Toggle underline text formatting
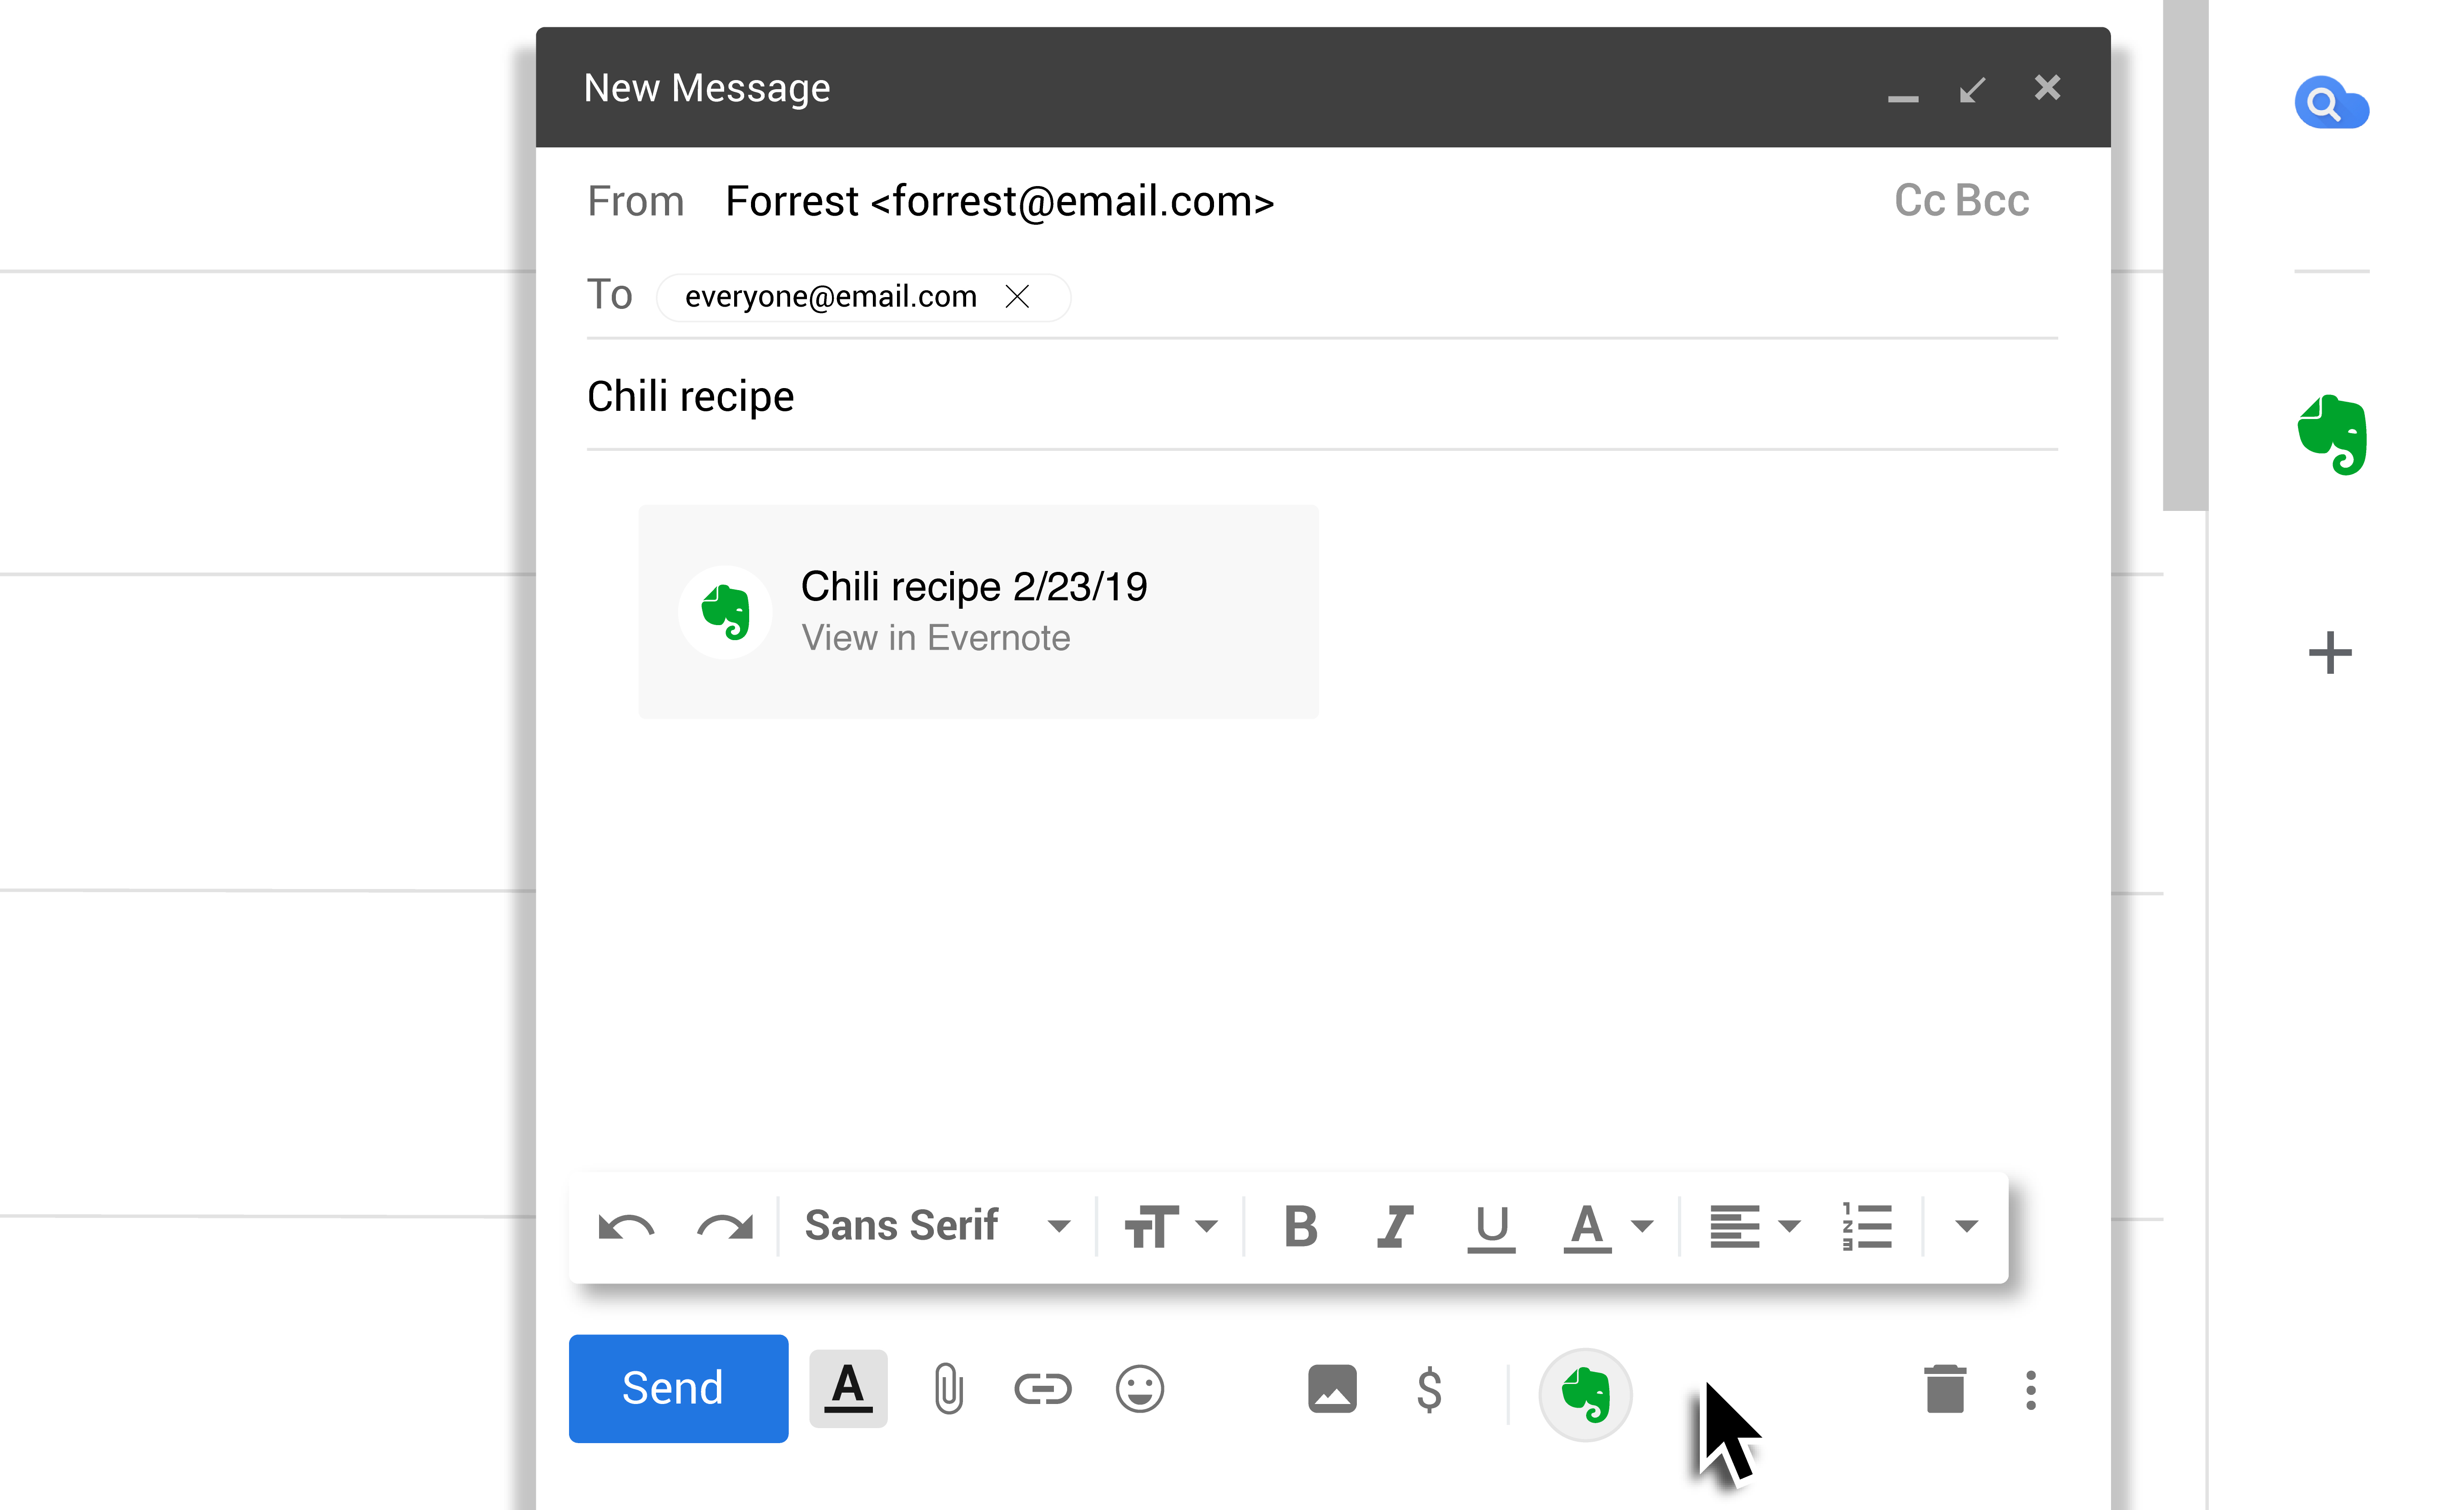This screenshot has width=2464, height=1510. 1490,1225
